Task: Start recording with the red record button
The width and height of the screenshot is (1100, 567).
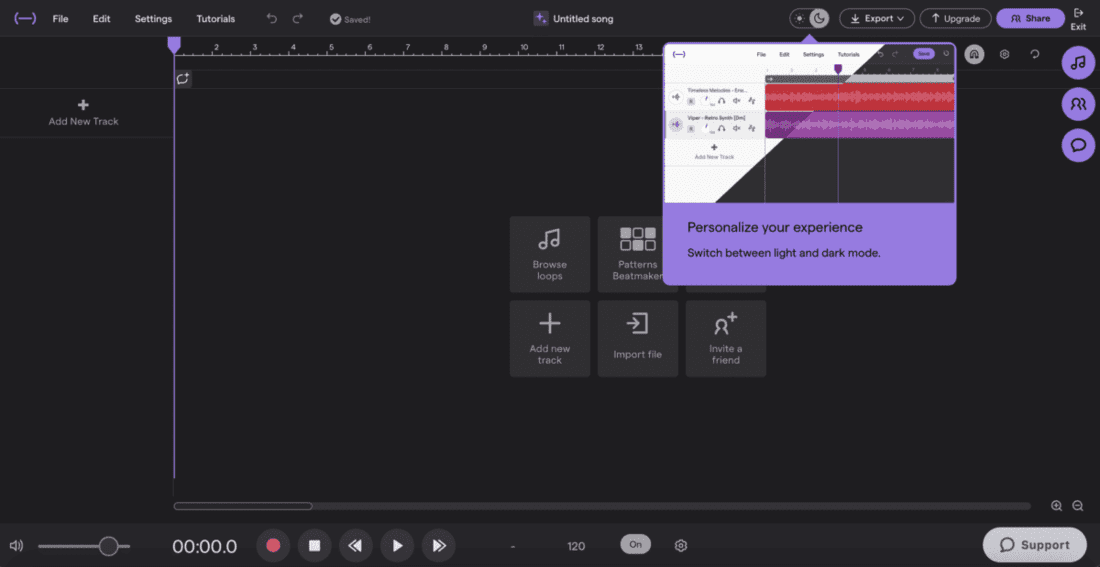Action: pos(274,545)
